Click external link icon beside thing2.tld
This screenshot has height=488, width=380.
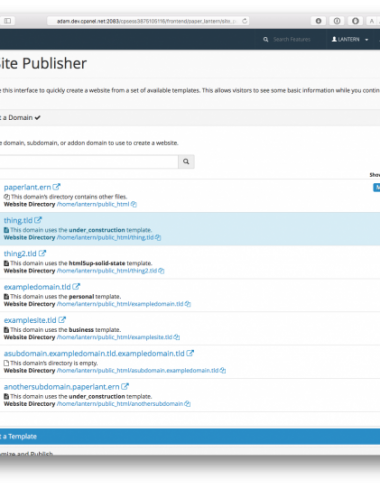42,253
